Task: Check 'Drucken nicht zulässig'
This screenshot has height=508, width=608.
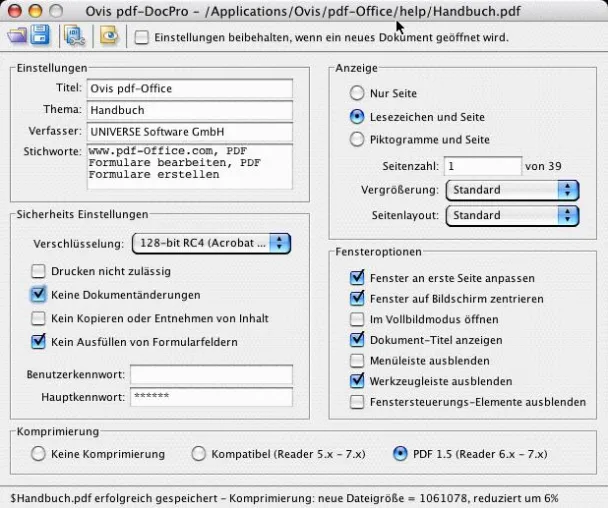Action: click(38, 271)
